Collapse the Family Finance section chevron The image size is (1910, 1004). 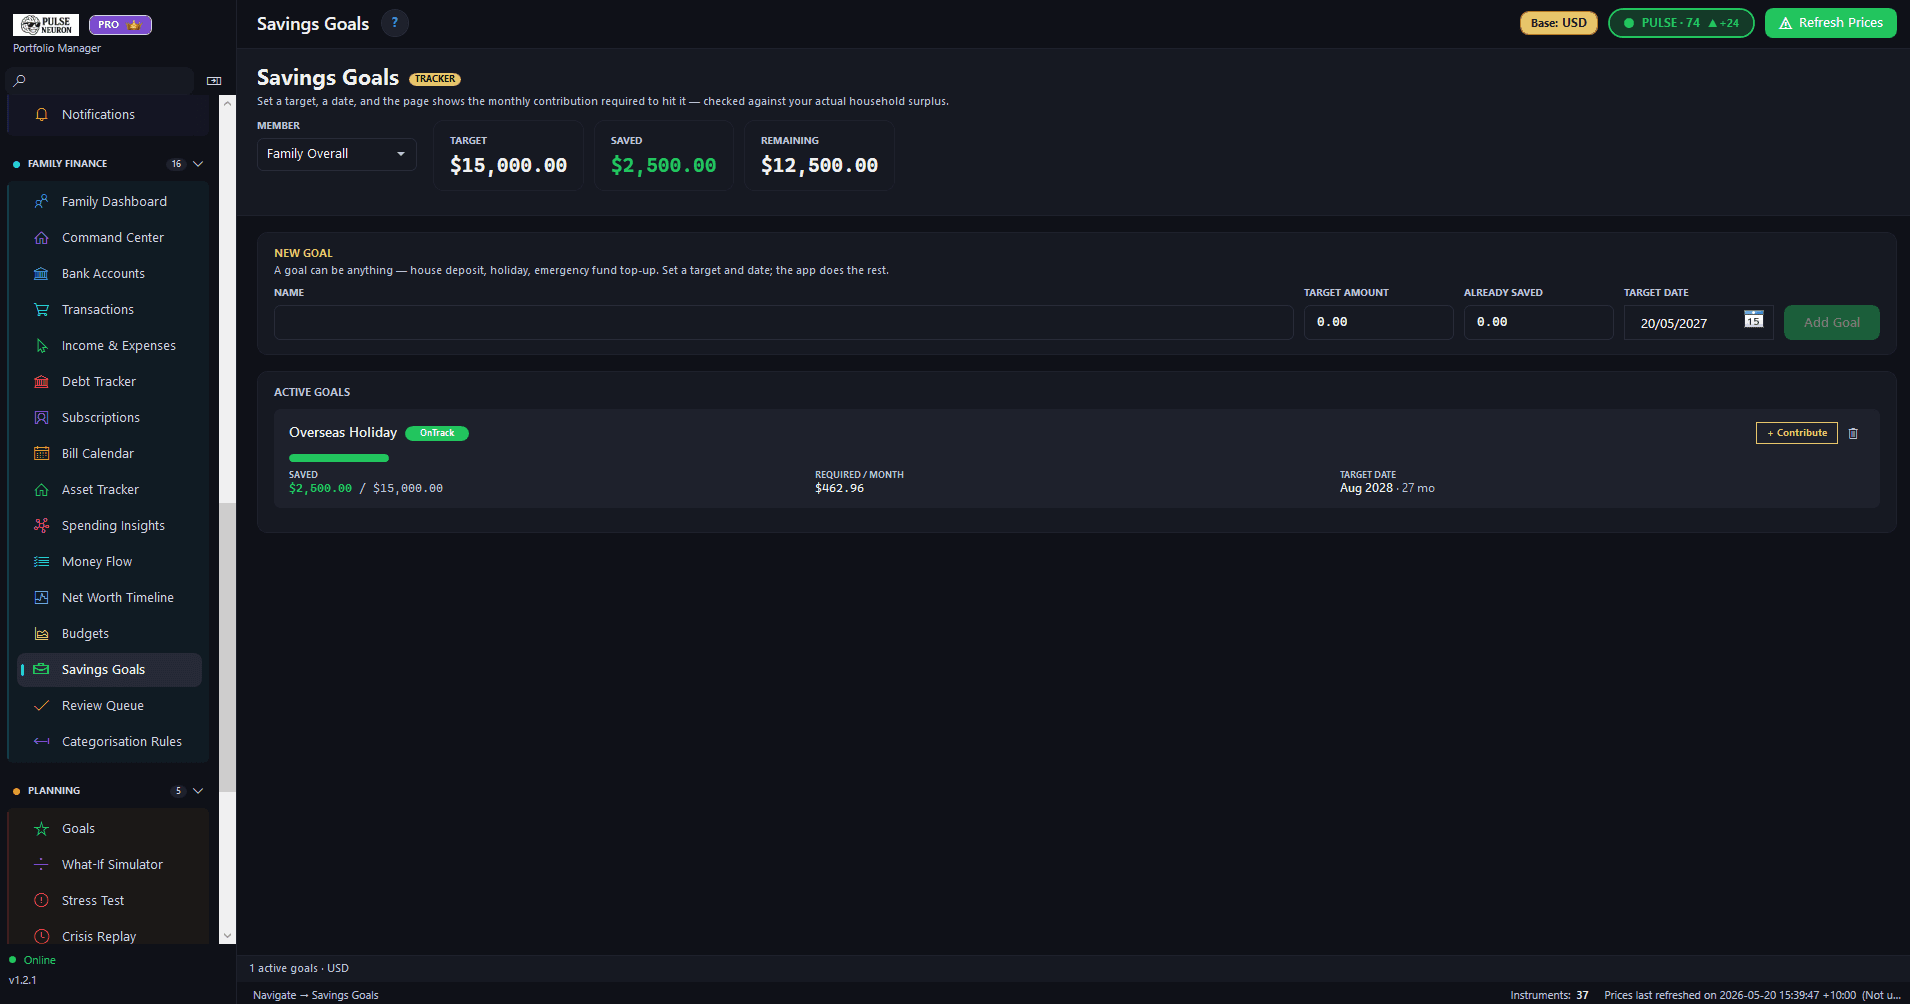[198, 164]
